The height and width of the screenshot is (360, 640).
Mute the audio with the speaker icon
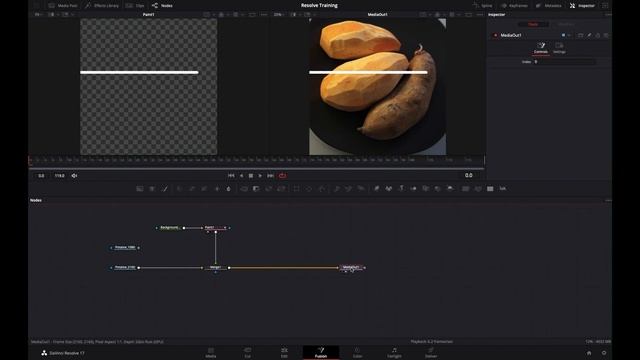click(x=74, y=176)
